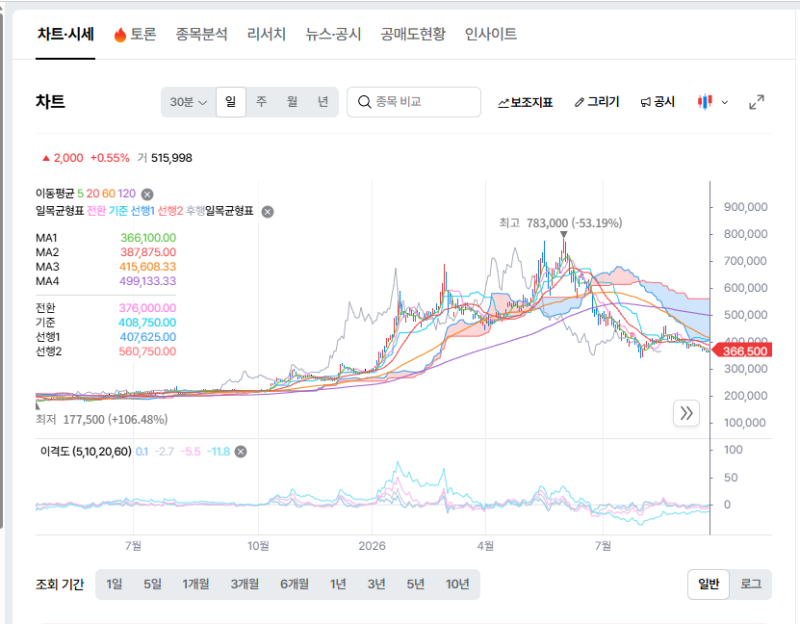Image resolution: width=800 pixels, height=624 pixels.
Task: Click the volume figure 515,998
Action: click(x=171, y=158)
